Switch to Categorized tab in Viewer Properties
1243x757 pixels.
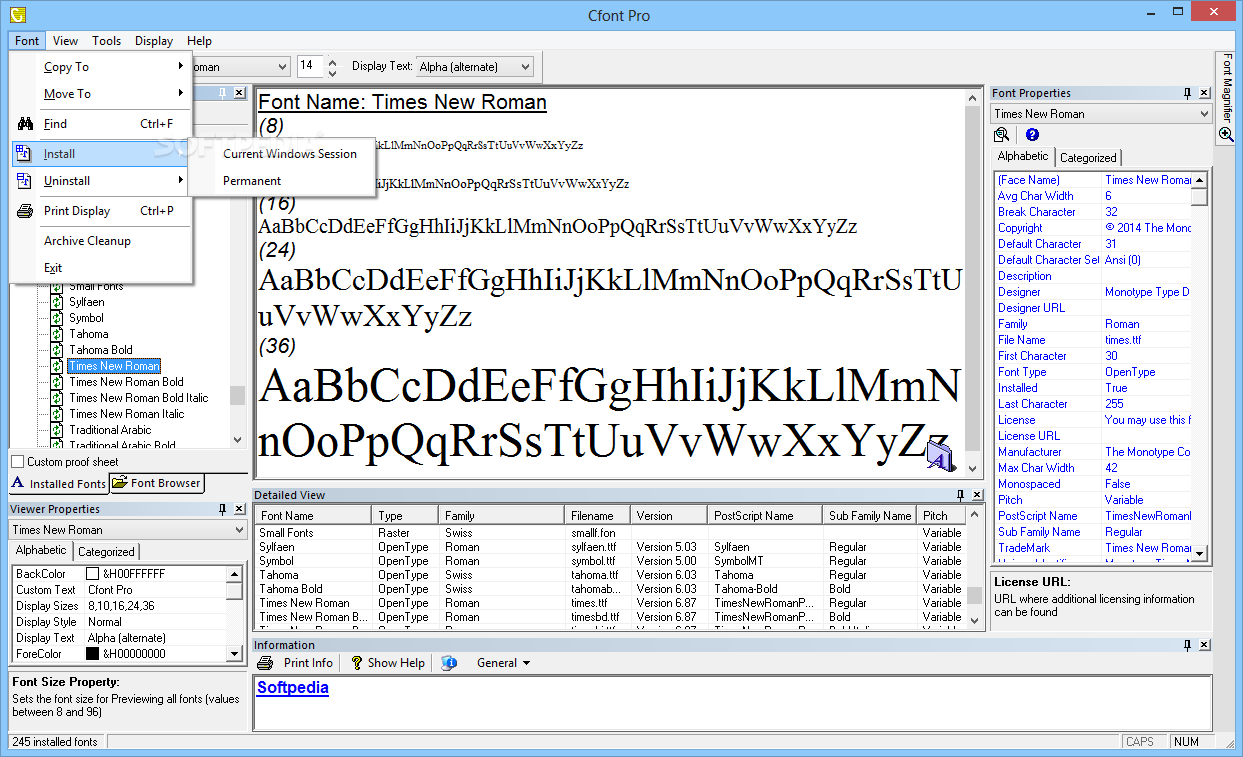click(x=106, y=552)
